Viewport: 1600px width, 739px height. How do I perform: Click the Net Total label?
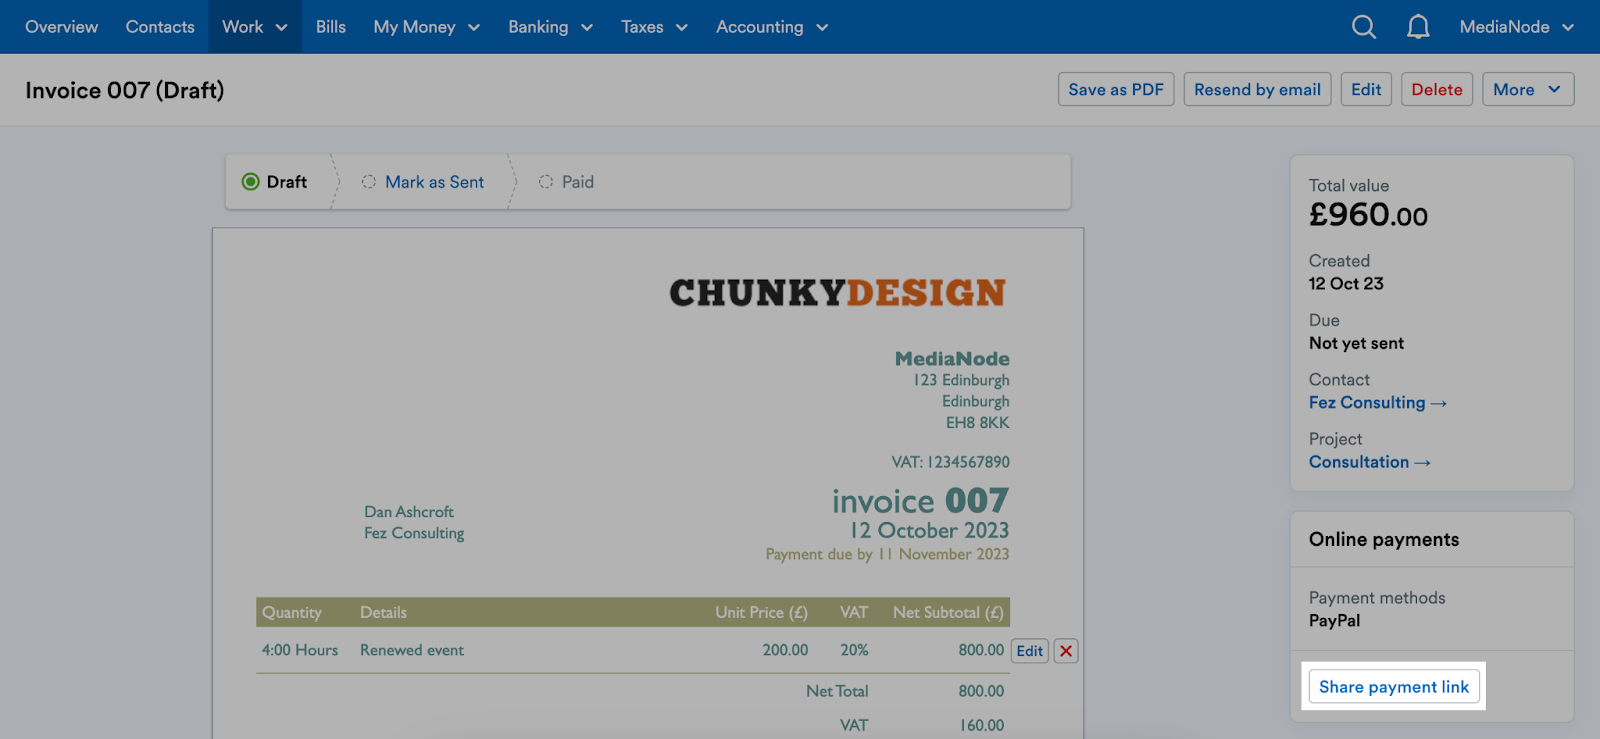coord(837,691)
